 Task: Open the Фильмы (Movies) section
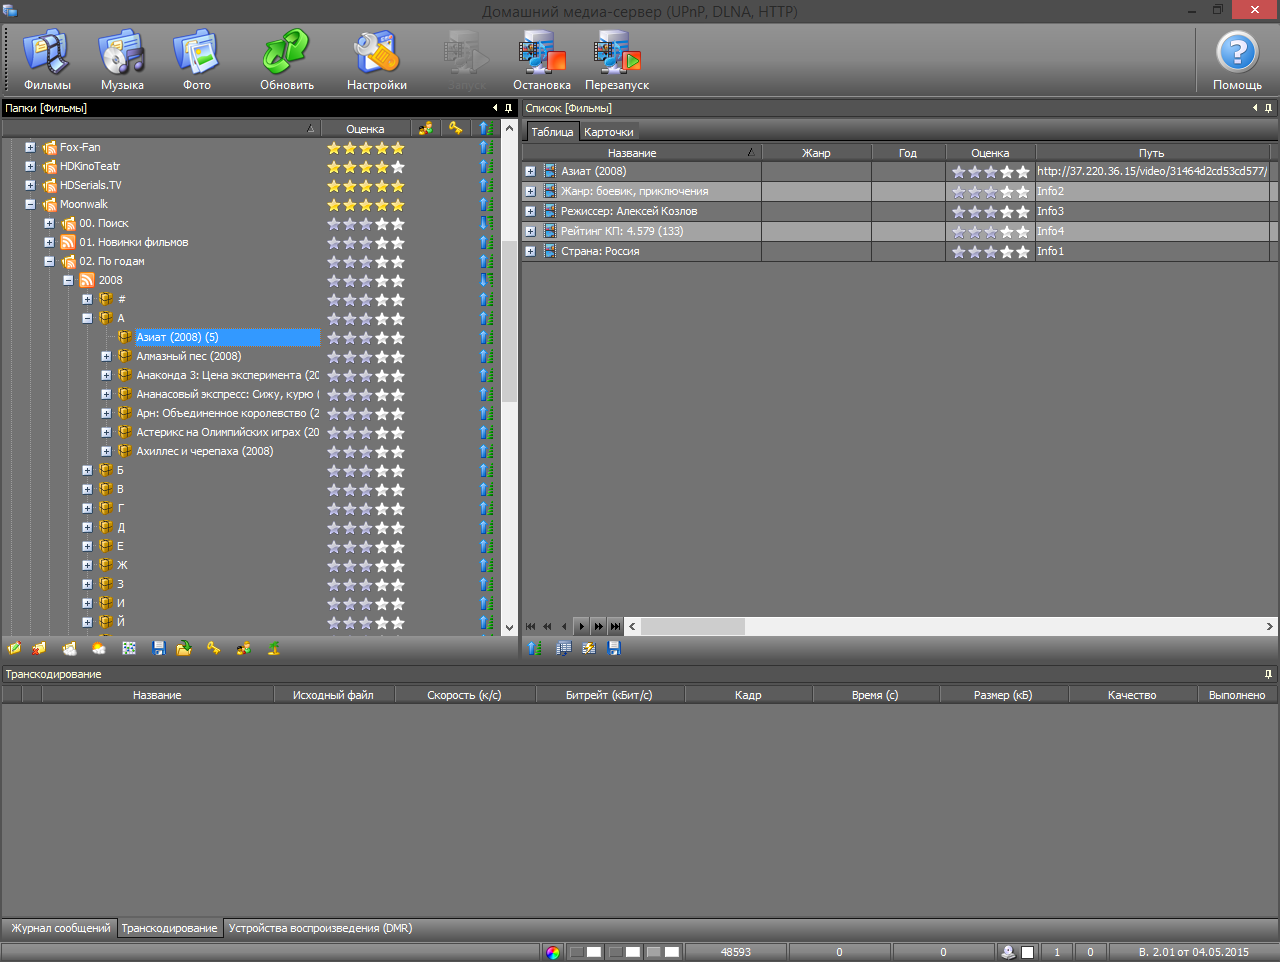[47, 60]
